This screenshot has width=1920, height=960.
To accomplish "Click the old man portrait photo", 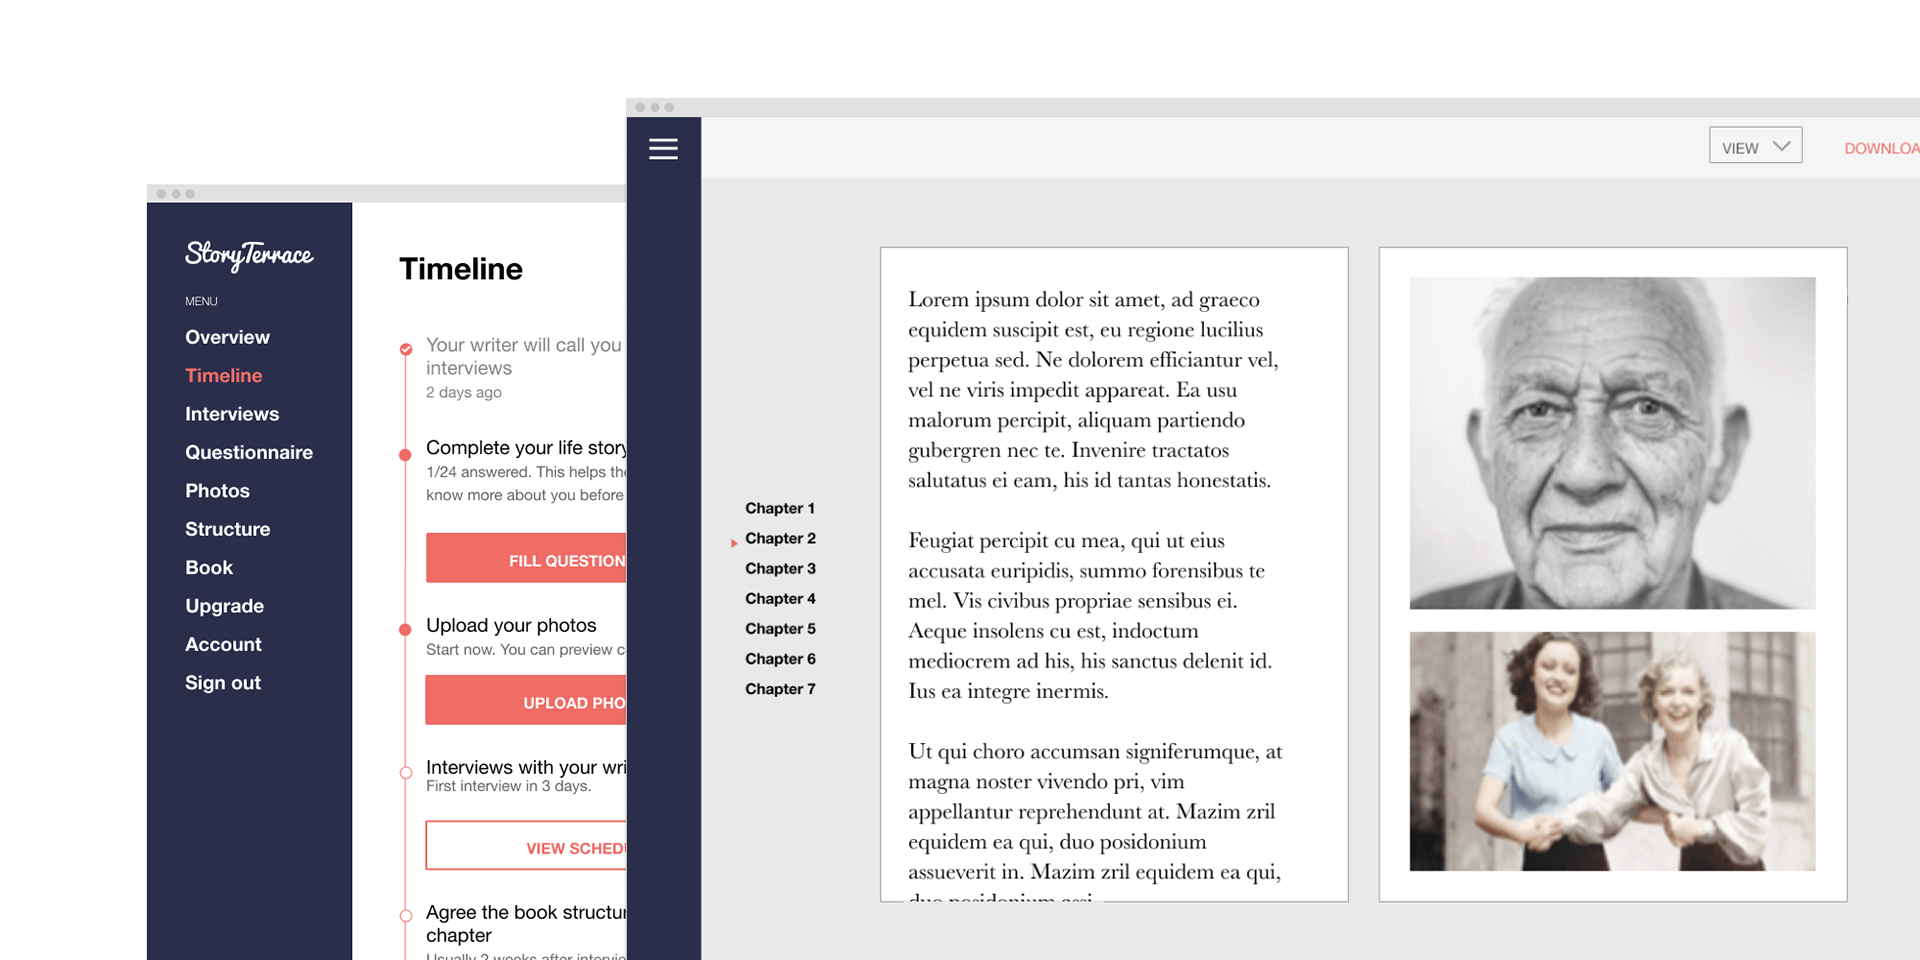I will point(1612,443).
